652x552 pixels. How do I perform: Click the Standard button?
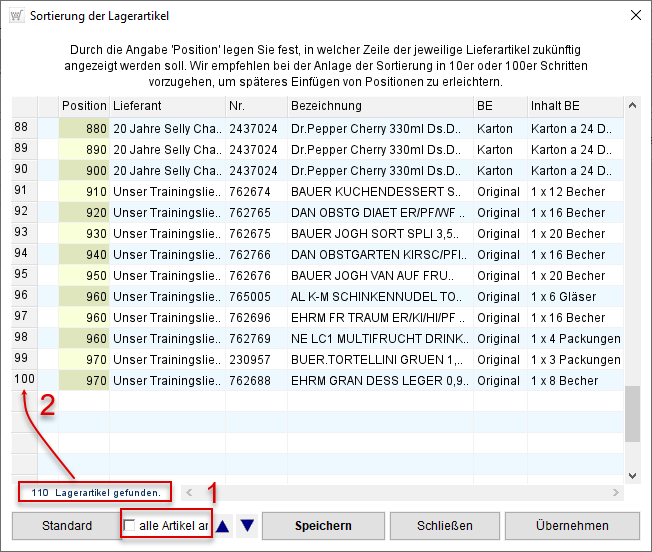66,526
